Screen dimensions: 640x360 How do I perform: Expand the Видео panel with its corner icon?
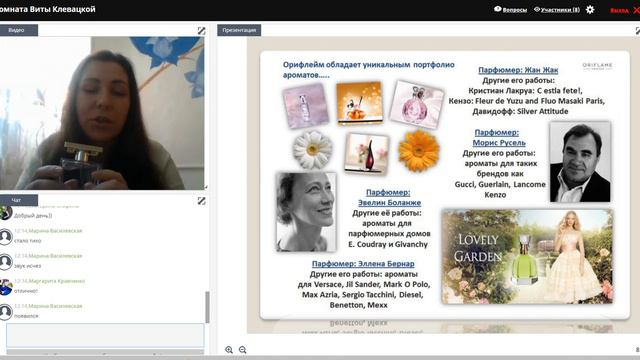click(201, 31)
